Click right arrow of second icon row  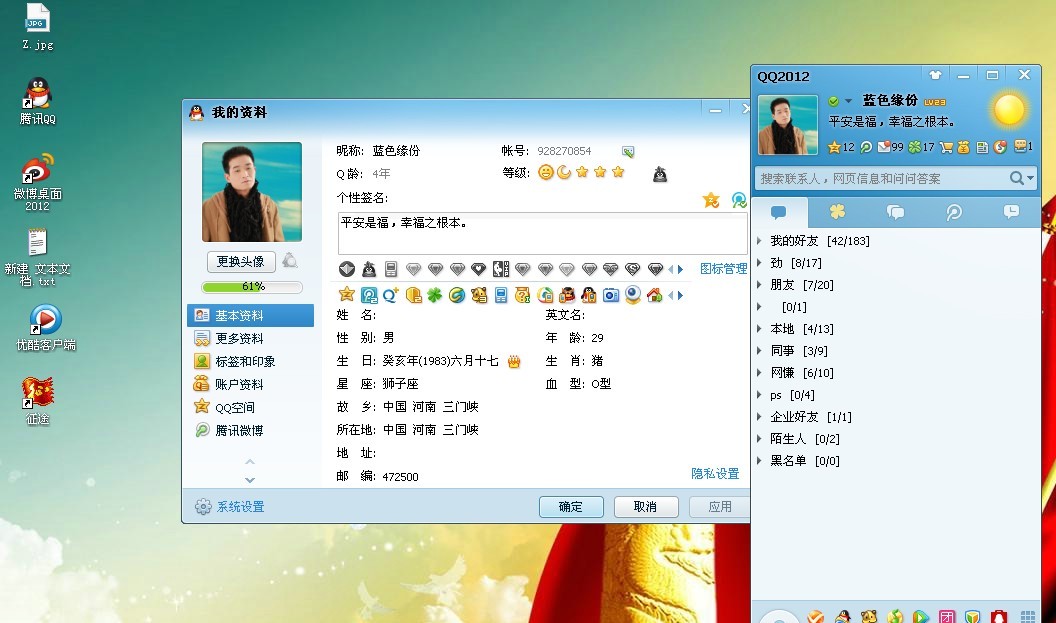[681, 295]
